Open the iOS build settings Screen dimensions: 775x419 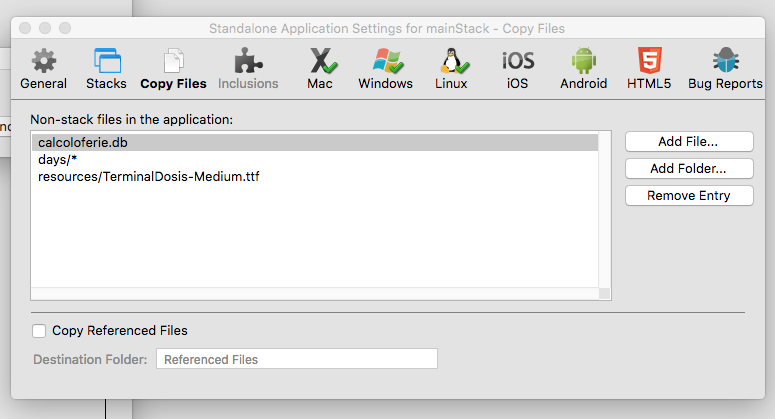click(517, 61)
